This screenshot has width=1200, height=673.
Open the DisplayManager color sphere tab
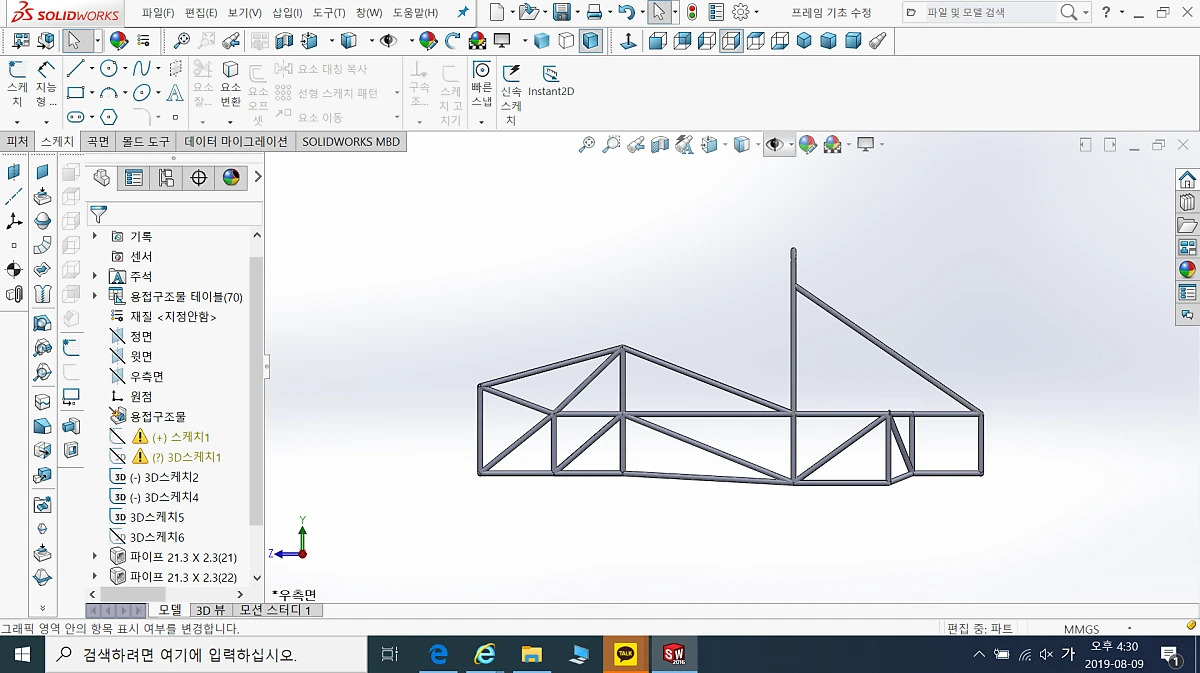tap(231, 178)
